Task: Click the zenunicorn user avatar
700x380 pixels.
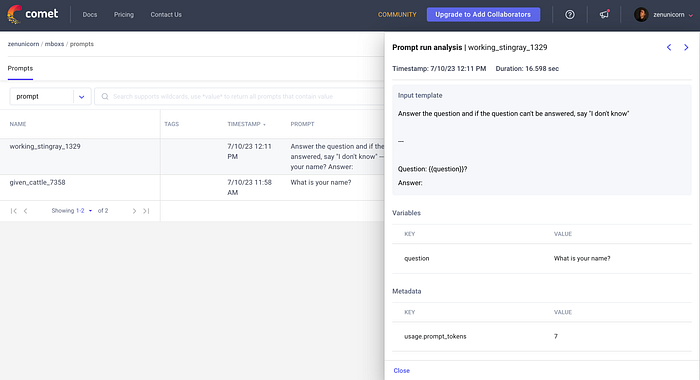Action: pyautogui.click(x=641, y=15)
